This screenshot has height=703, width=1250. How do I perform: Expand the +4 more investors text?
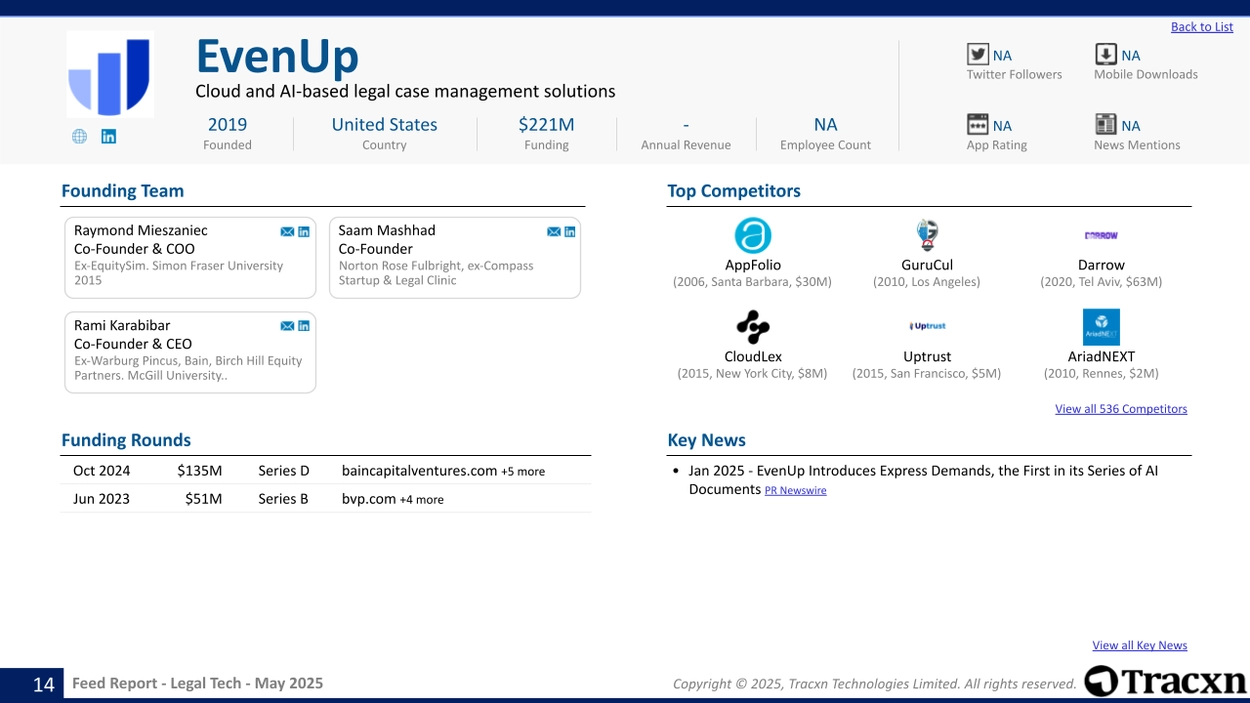(422, 500)
